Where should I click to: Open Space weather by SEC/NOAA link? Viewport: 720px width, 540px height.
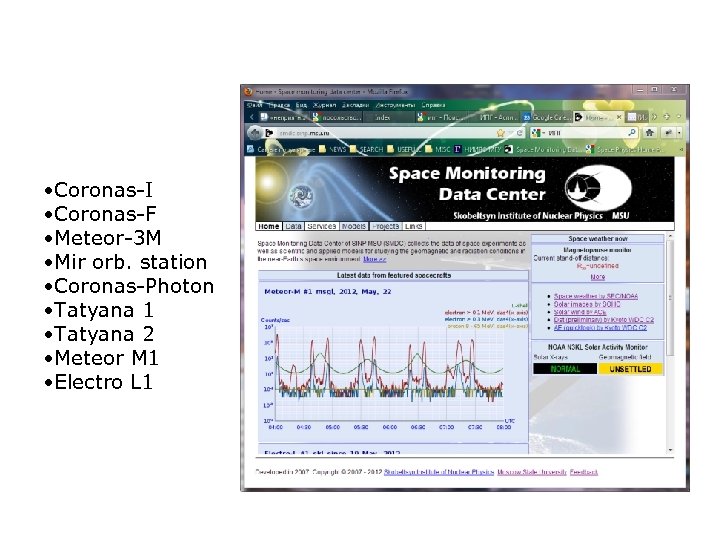(596, 297)
